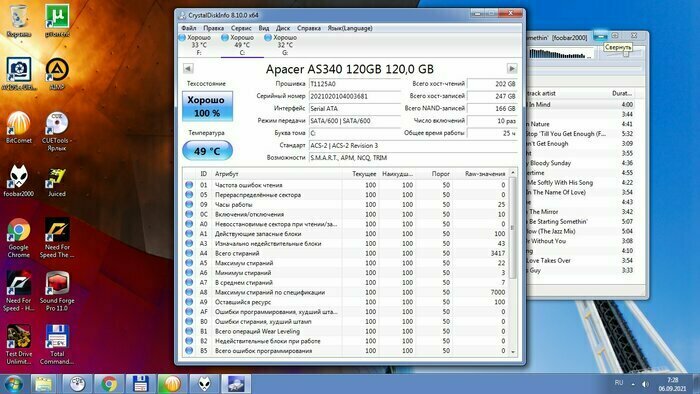Open File Explorer from the taskbar
The width and height of the screenshot is (700, 394).
click(43, 384)
